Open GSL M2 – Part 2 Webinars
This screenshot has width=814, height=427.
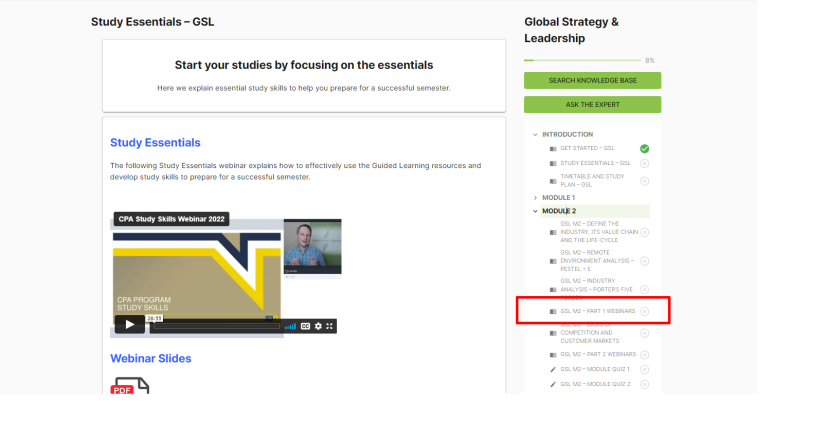[598, 354]
